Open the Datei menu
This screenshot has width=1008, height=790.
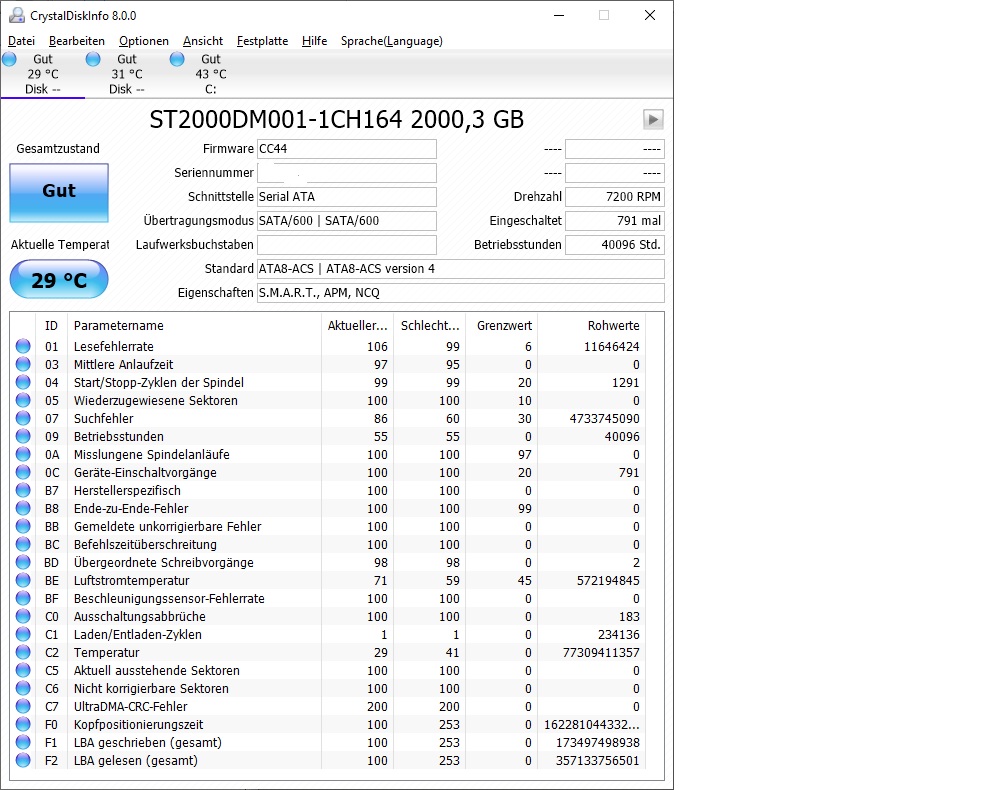pos(21,41)
